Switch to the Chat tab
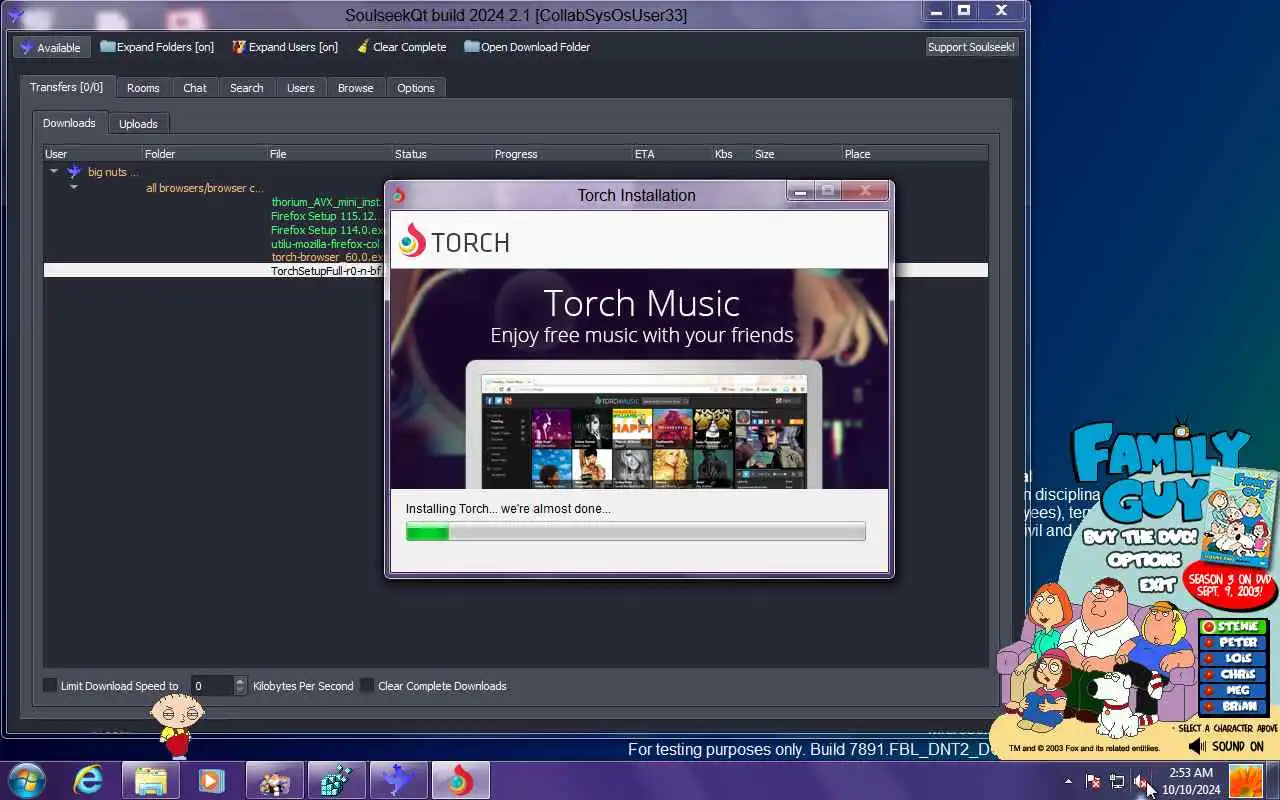Image resolution: width=1280 pixels, height=800 pixels. point(195,88)
